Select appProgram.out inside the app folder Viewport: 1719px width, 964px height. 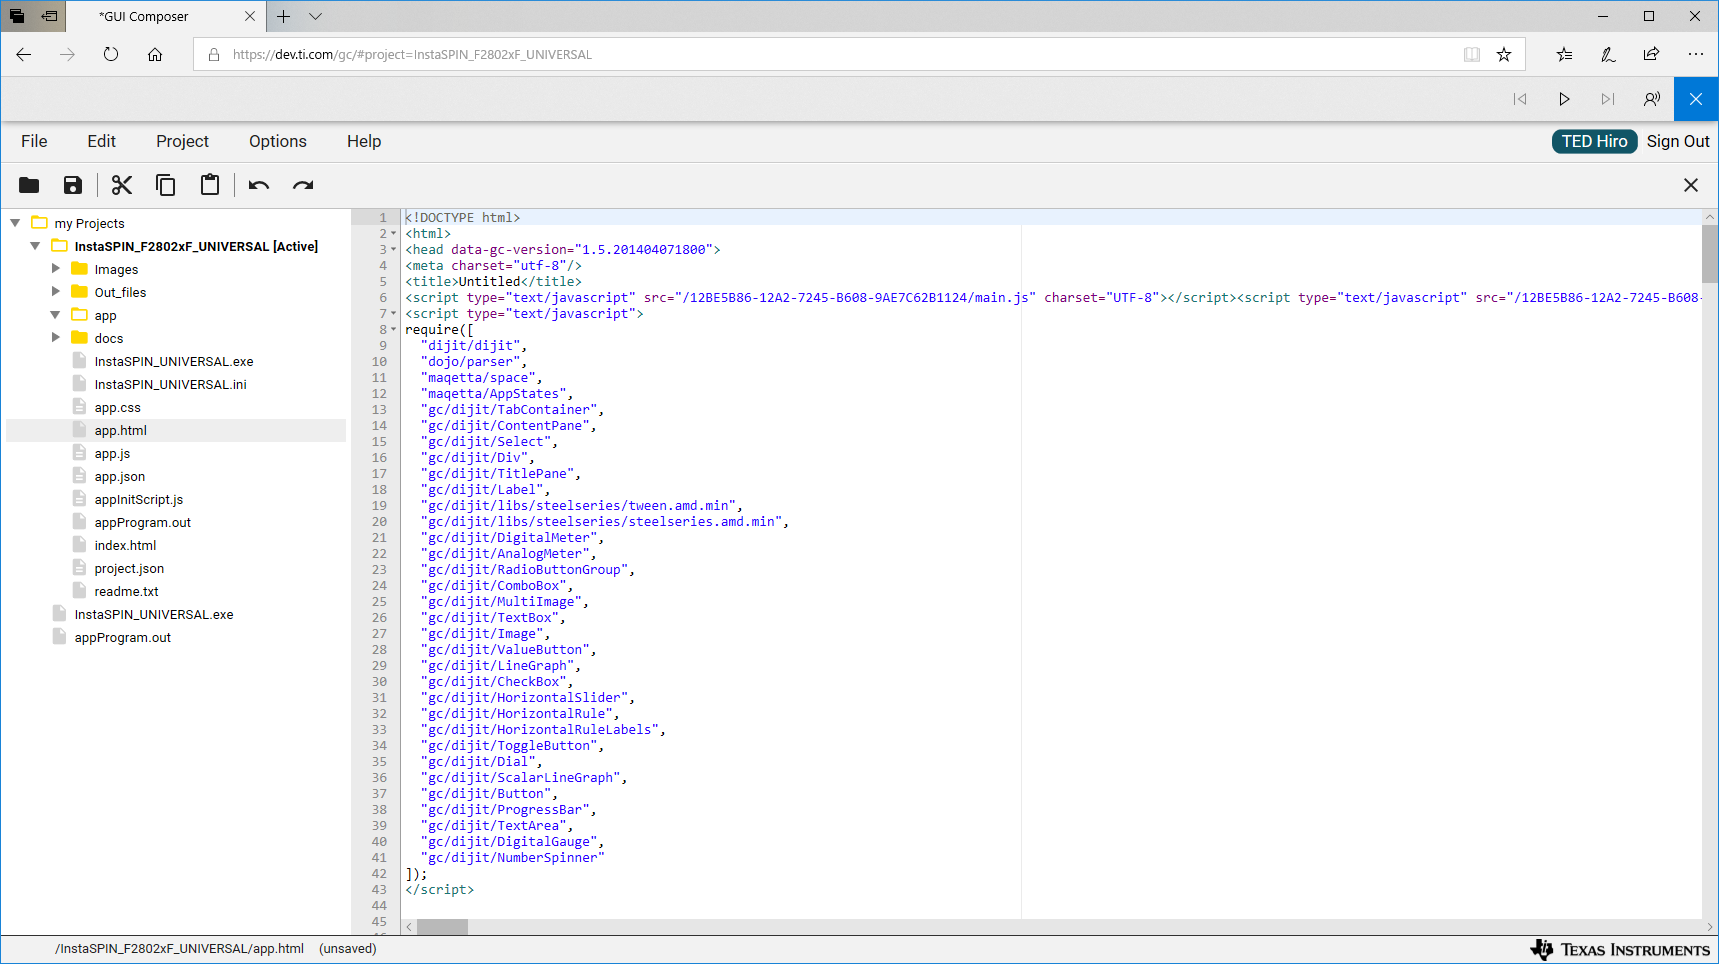(142, 522)
